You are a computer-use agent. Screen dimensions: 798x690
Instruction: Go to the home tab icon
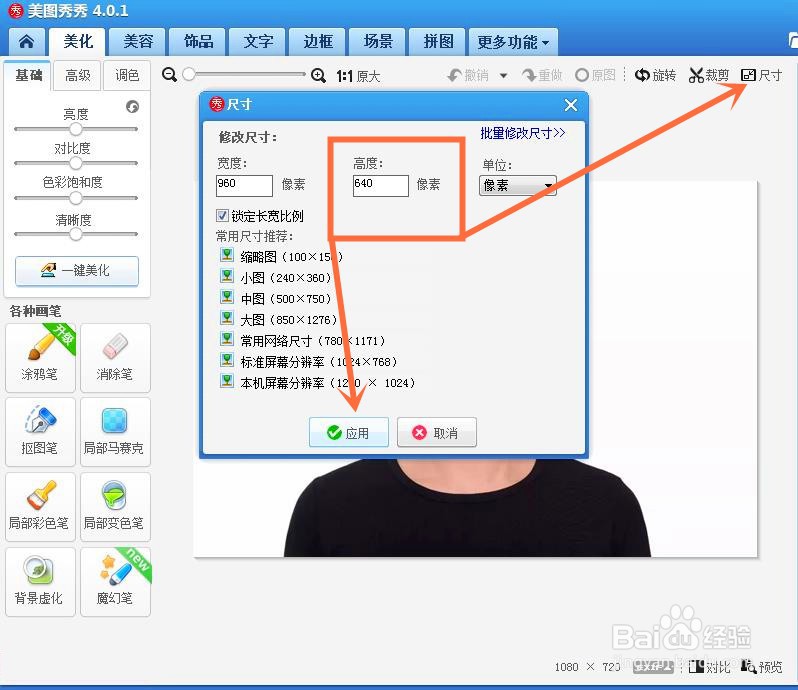(26, 42)
